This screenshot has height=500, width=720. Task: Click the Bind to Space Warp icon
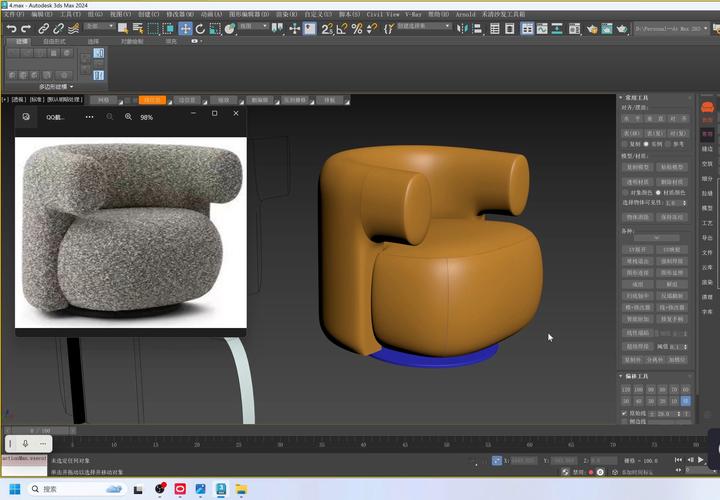tap(73, 29)
